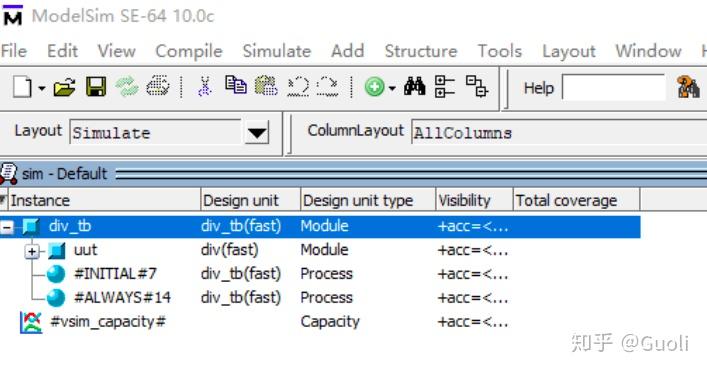Click the Redo toolbar icon
Image resolution: width=707 pixels, height=371 pixels.
pyautogui.click(x=327, y=87)
